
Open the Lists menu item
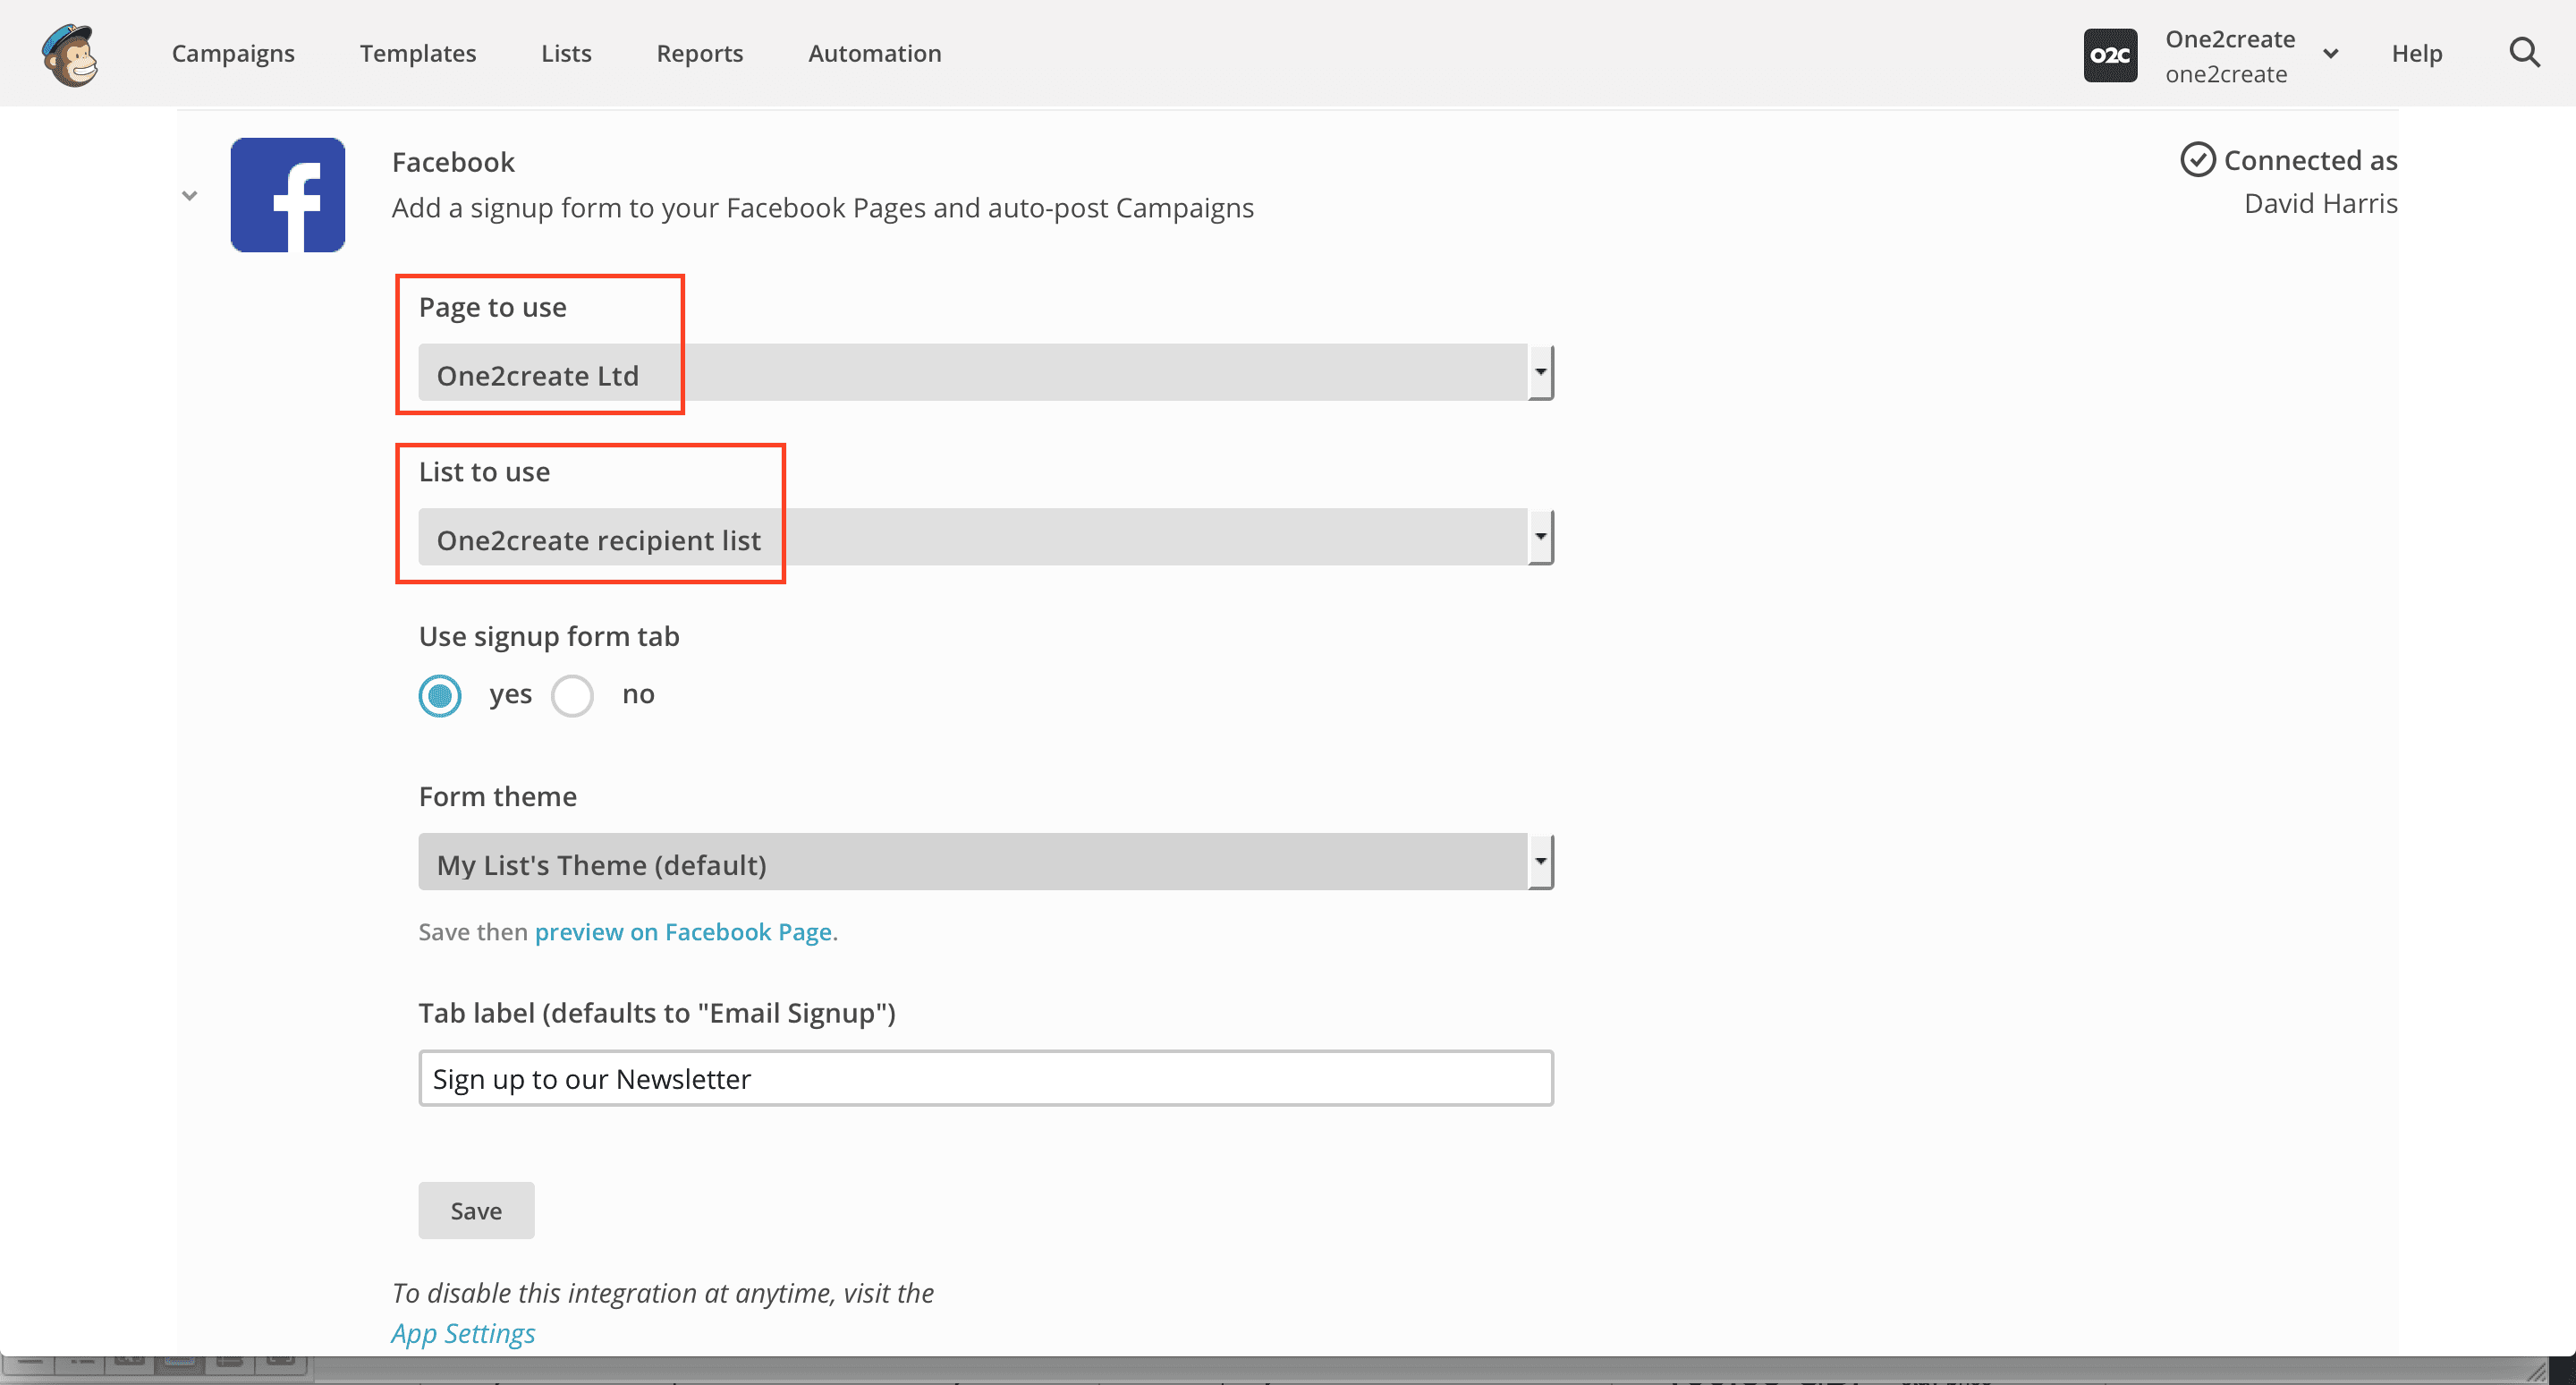point(566,54)
